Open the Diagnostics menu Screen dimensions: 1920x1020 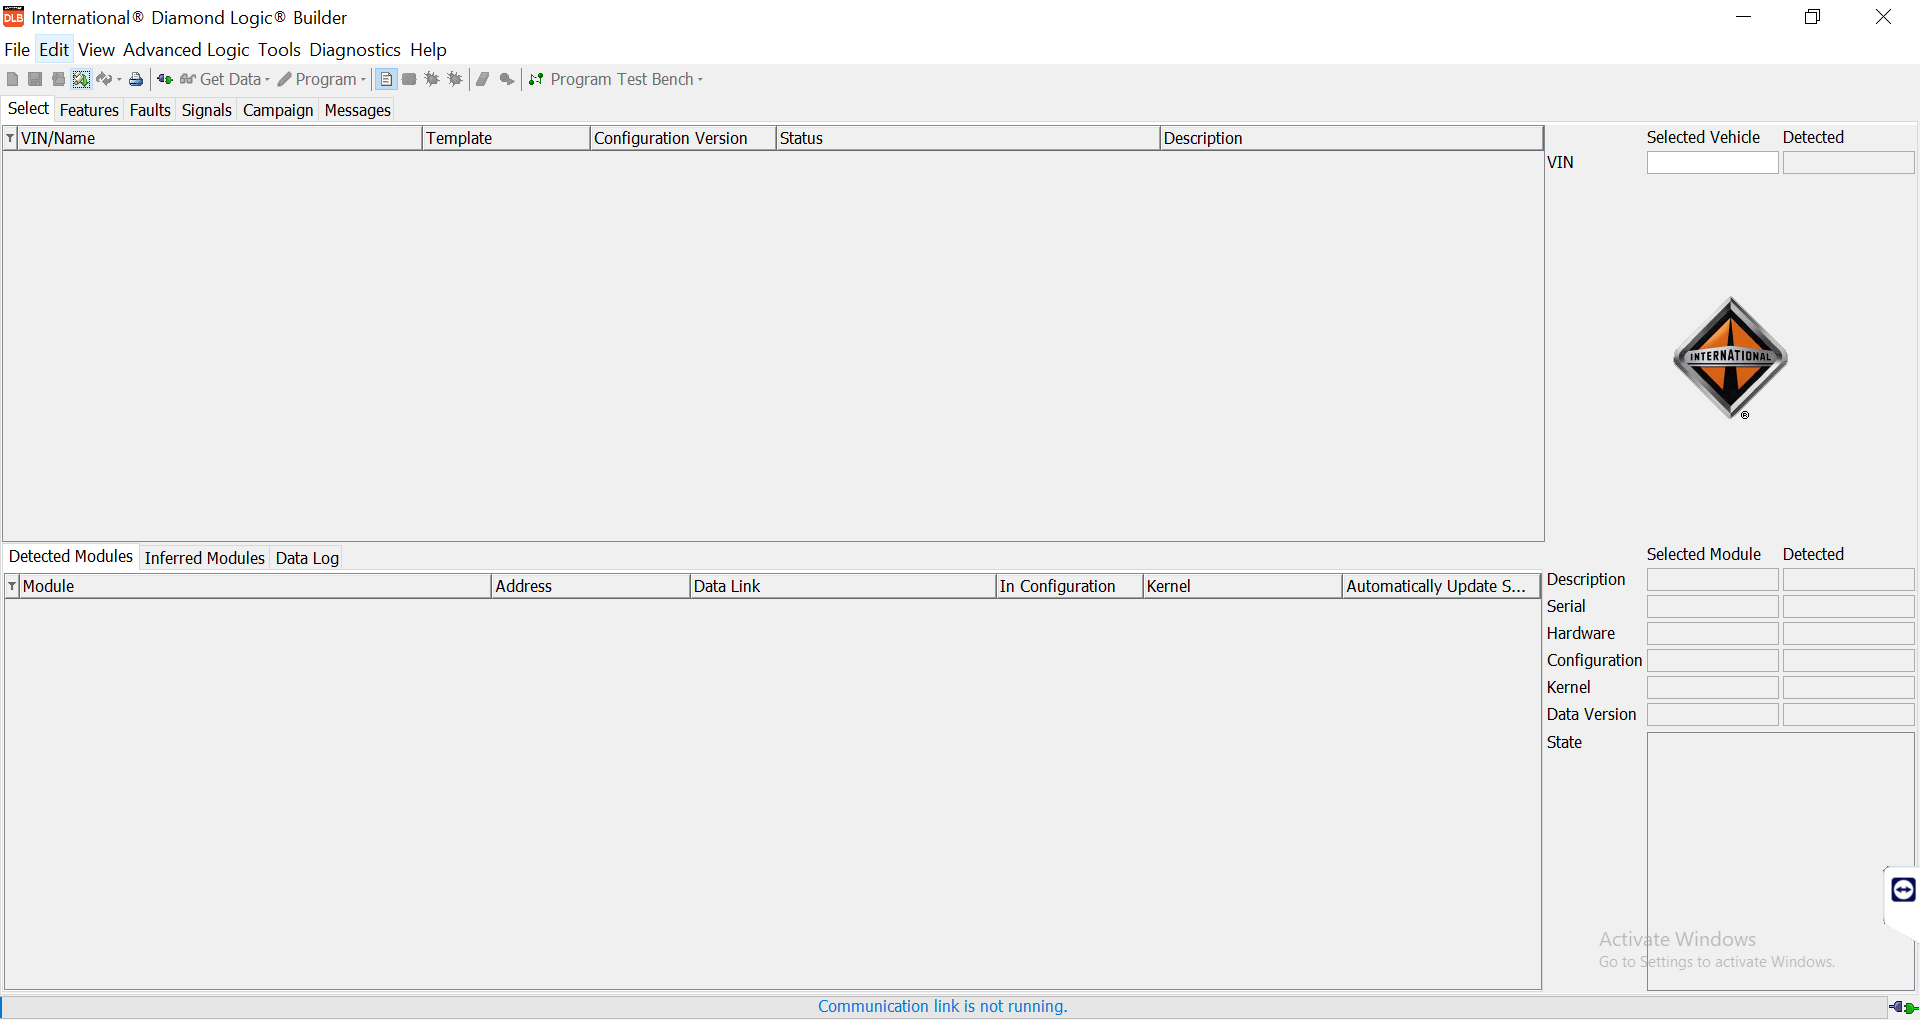tap(355, 49)
